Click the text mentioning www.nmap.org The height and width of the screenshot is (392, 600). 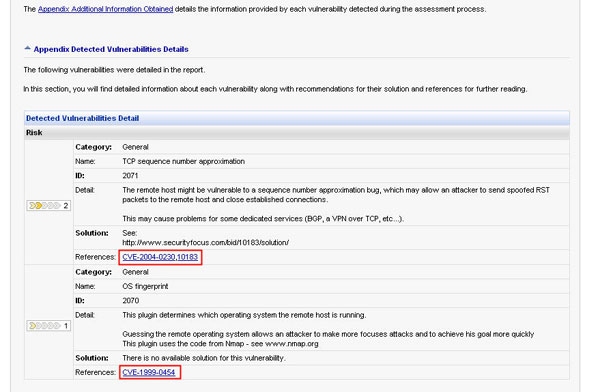[220, 344]
